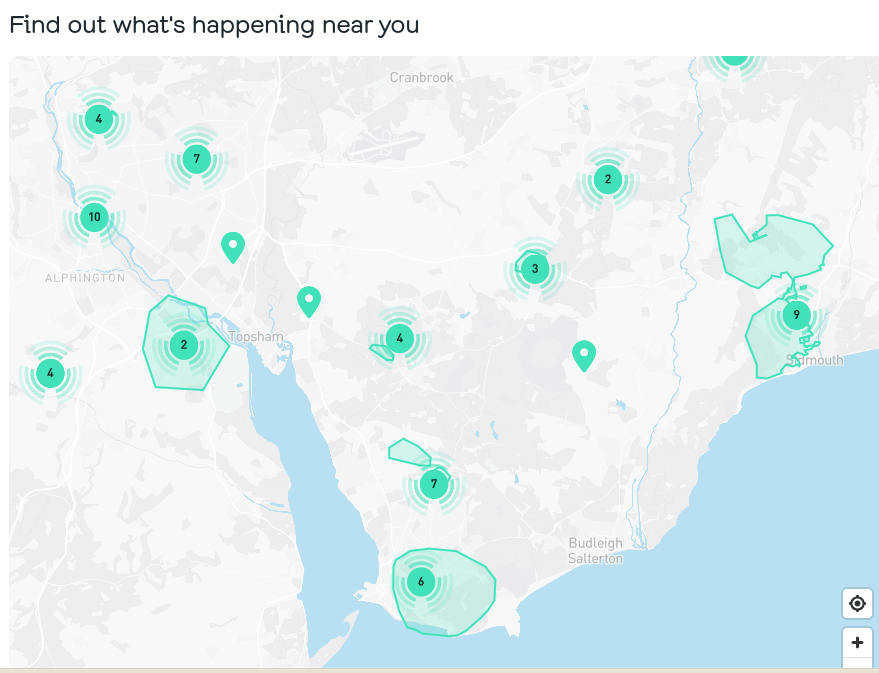Click the cluster marker numbered 3

[x=535, y=268]
